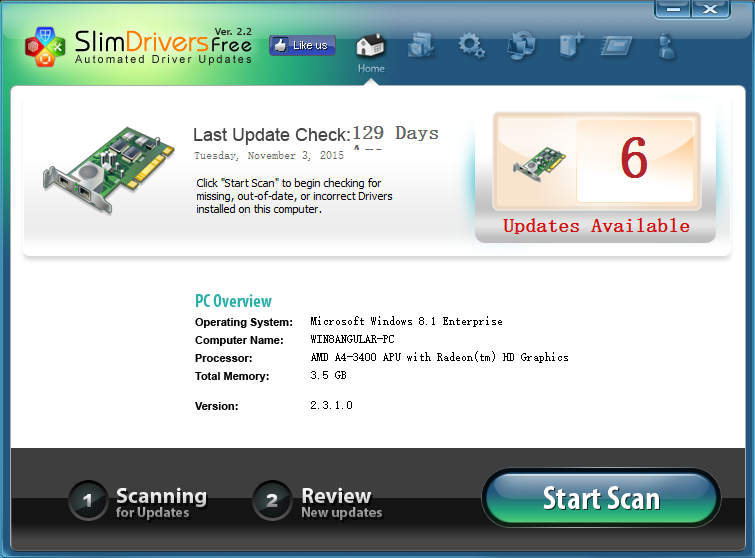Minimize the SlimDrivers window
The height and width of the screenshot is (558, 755).
tap(673, 9)
